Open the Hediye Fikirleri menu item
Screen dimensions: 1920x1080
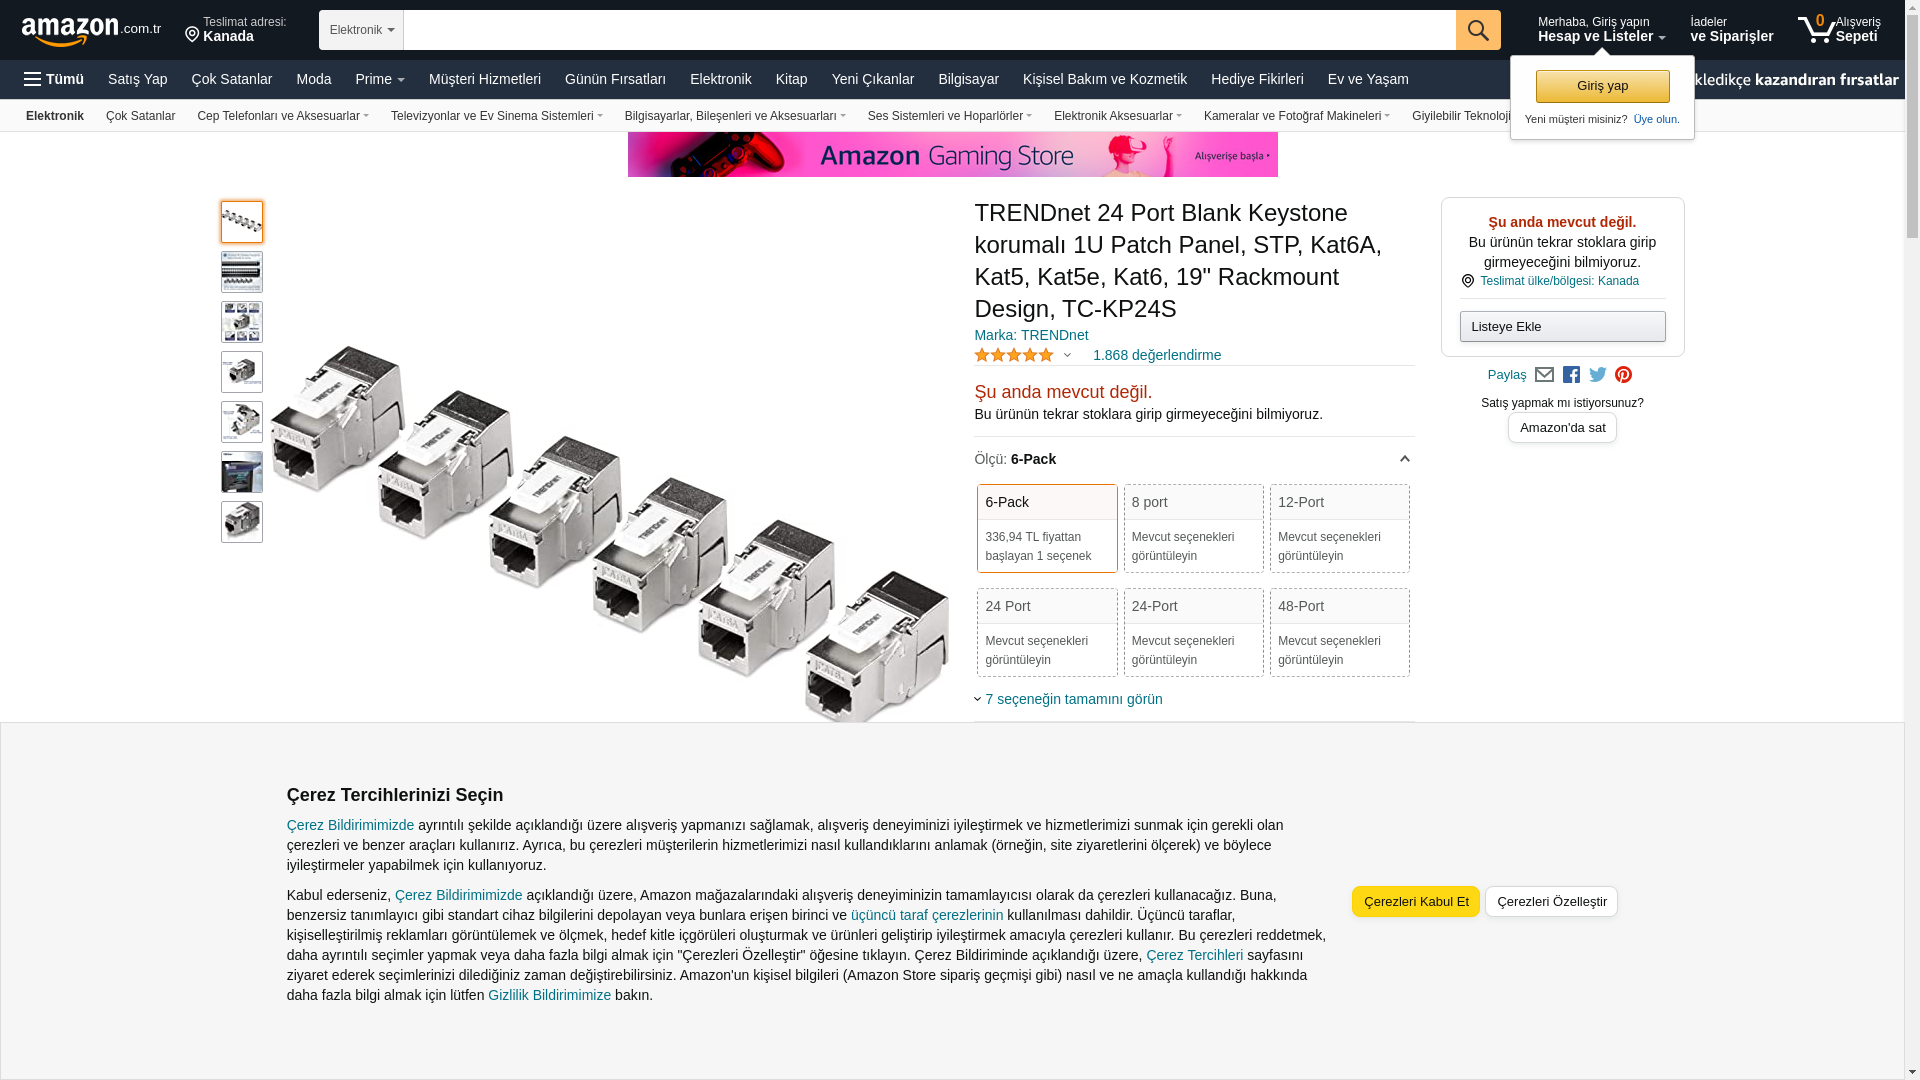pos(1257,79)
